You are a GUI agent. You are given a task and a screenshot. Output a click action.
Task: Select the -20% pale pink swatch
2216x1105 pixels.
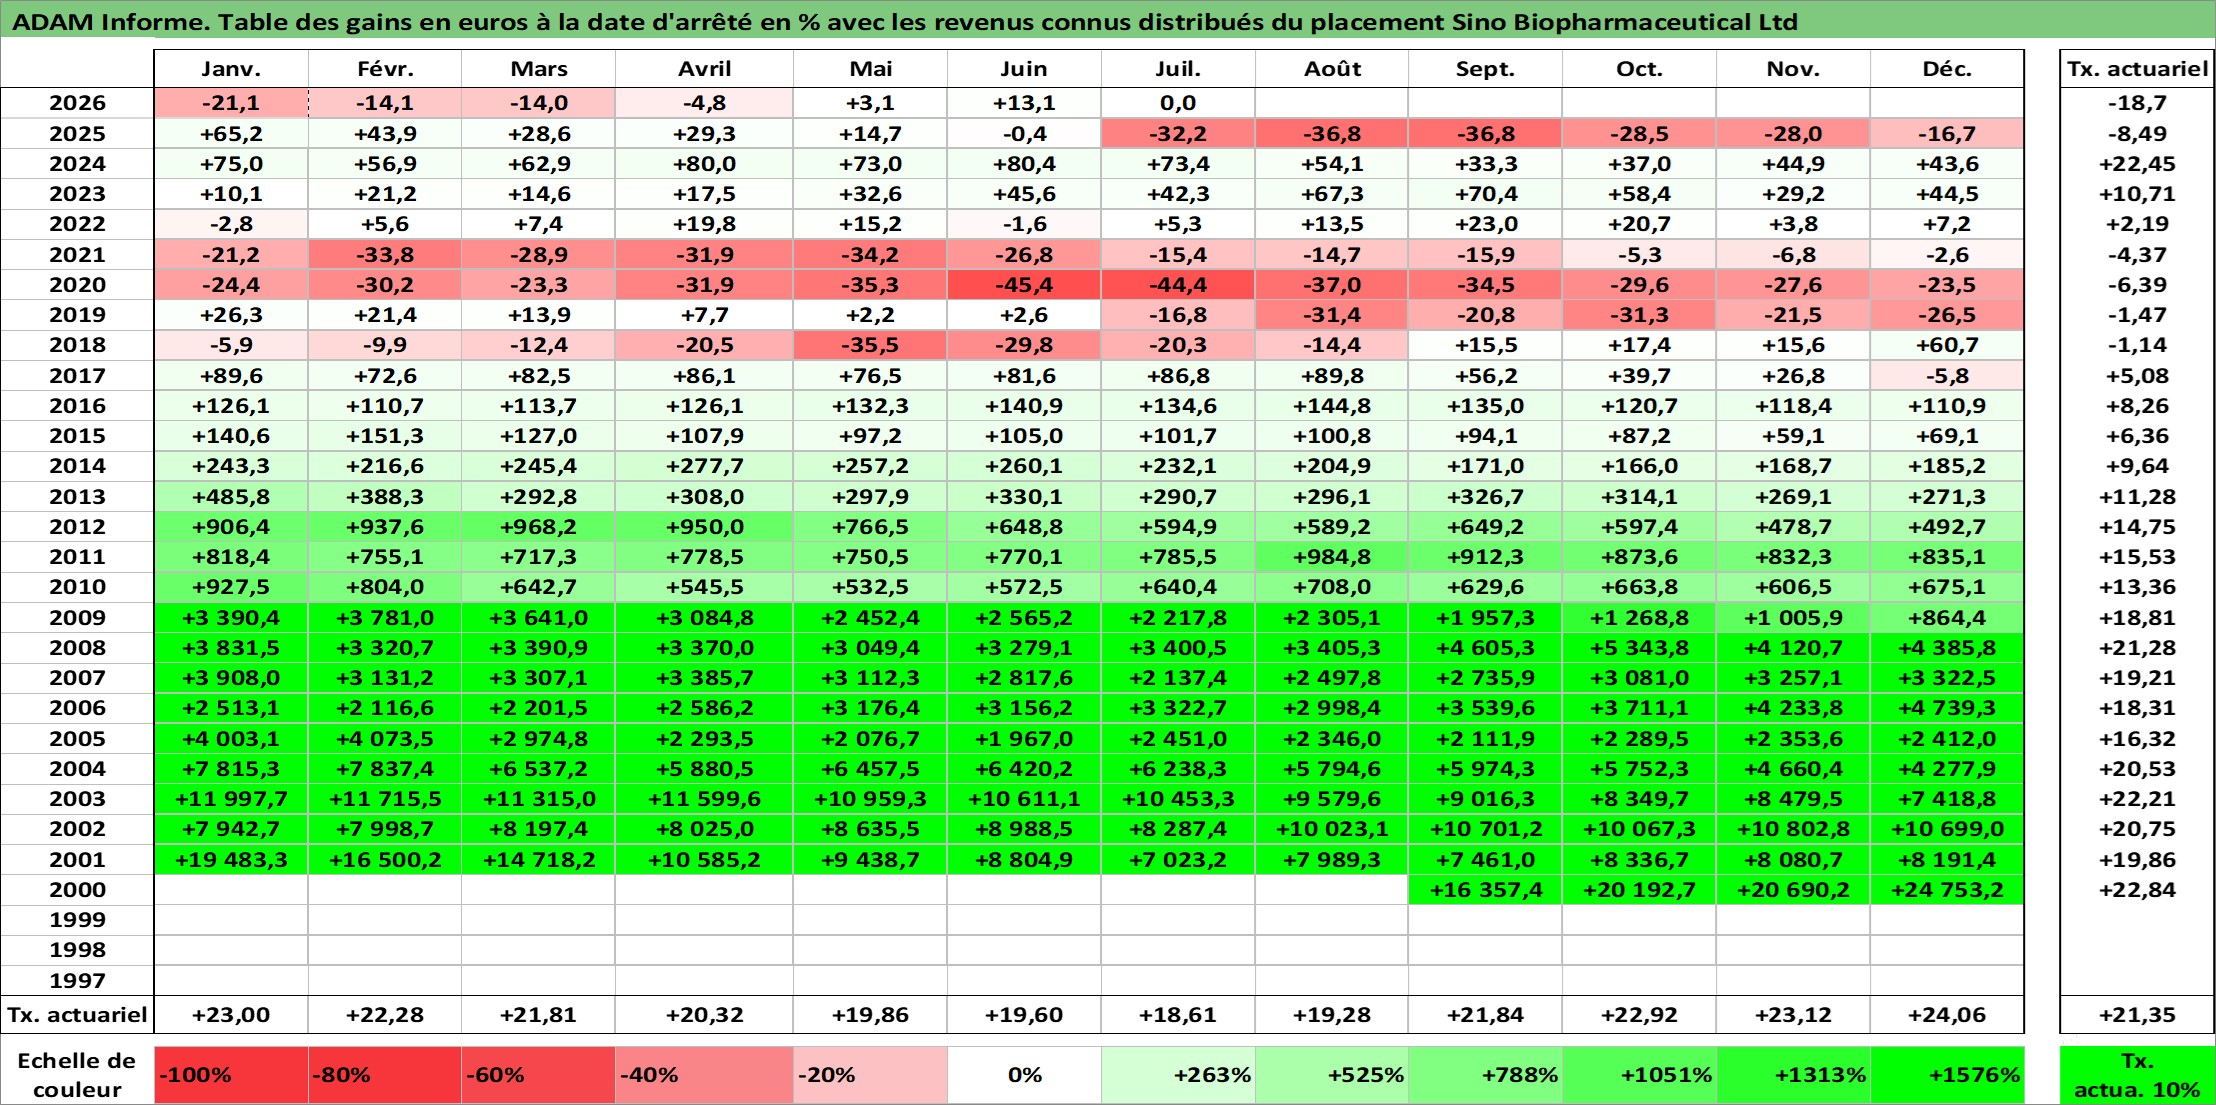[x=870, y=1075]
